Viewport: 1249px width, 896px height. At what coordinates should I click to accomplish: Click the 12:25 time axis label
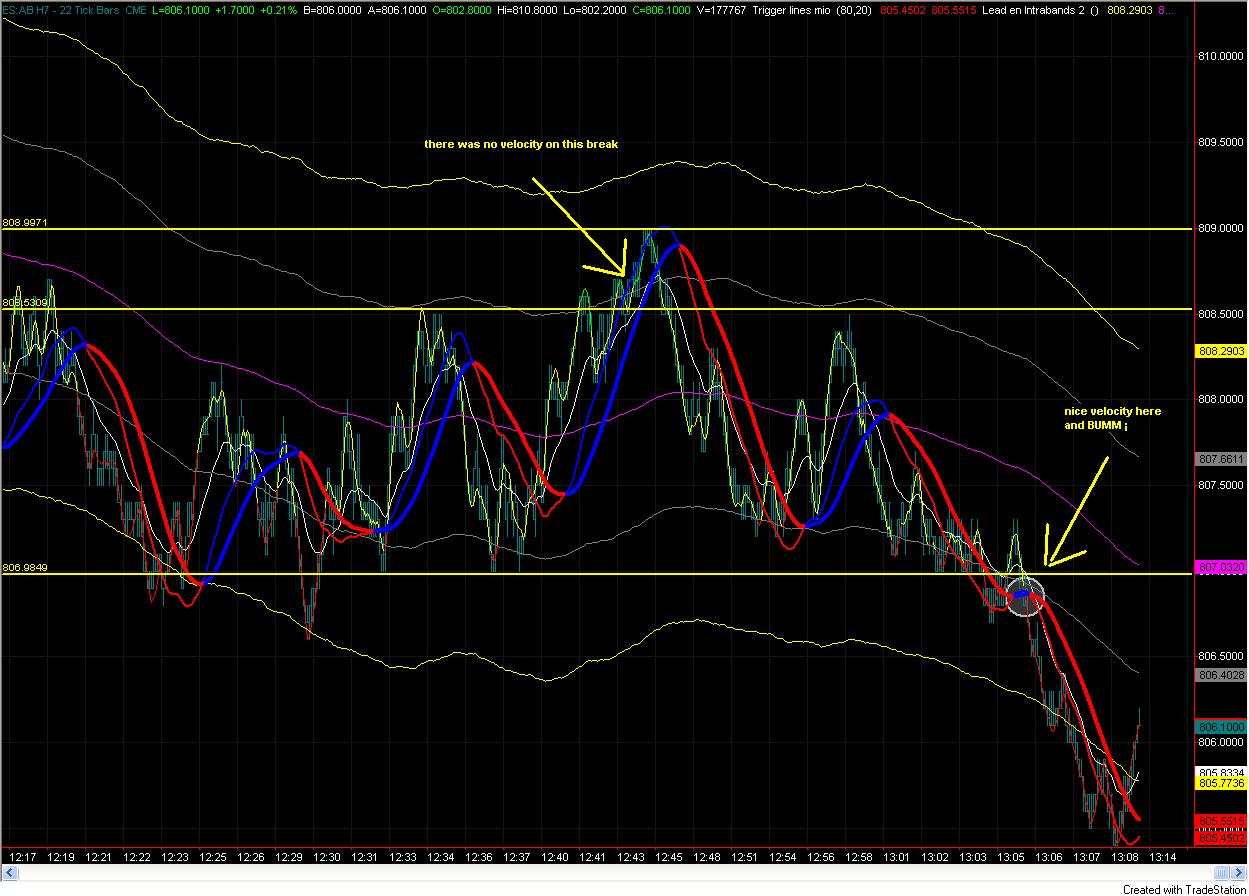[211, 857]
